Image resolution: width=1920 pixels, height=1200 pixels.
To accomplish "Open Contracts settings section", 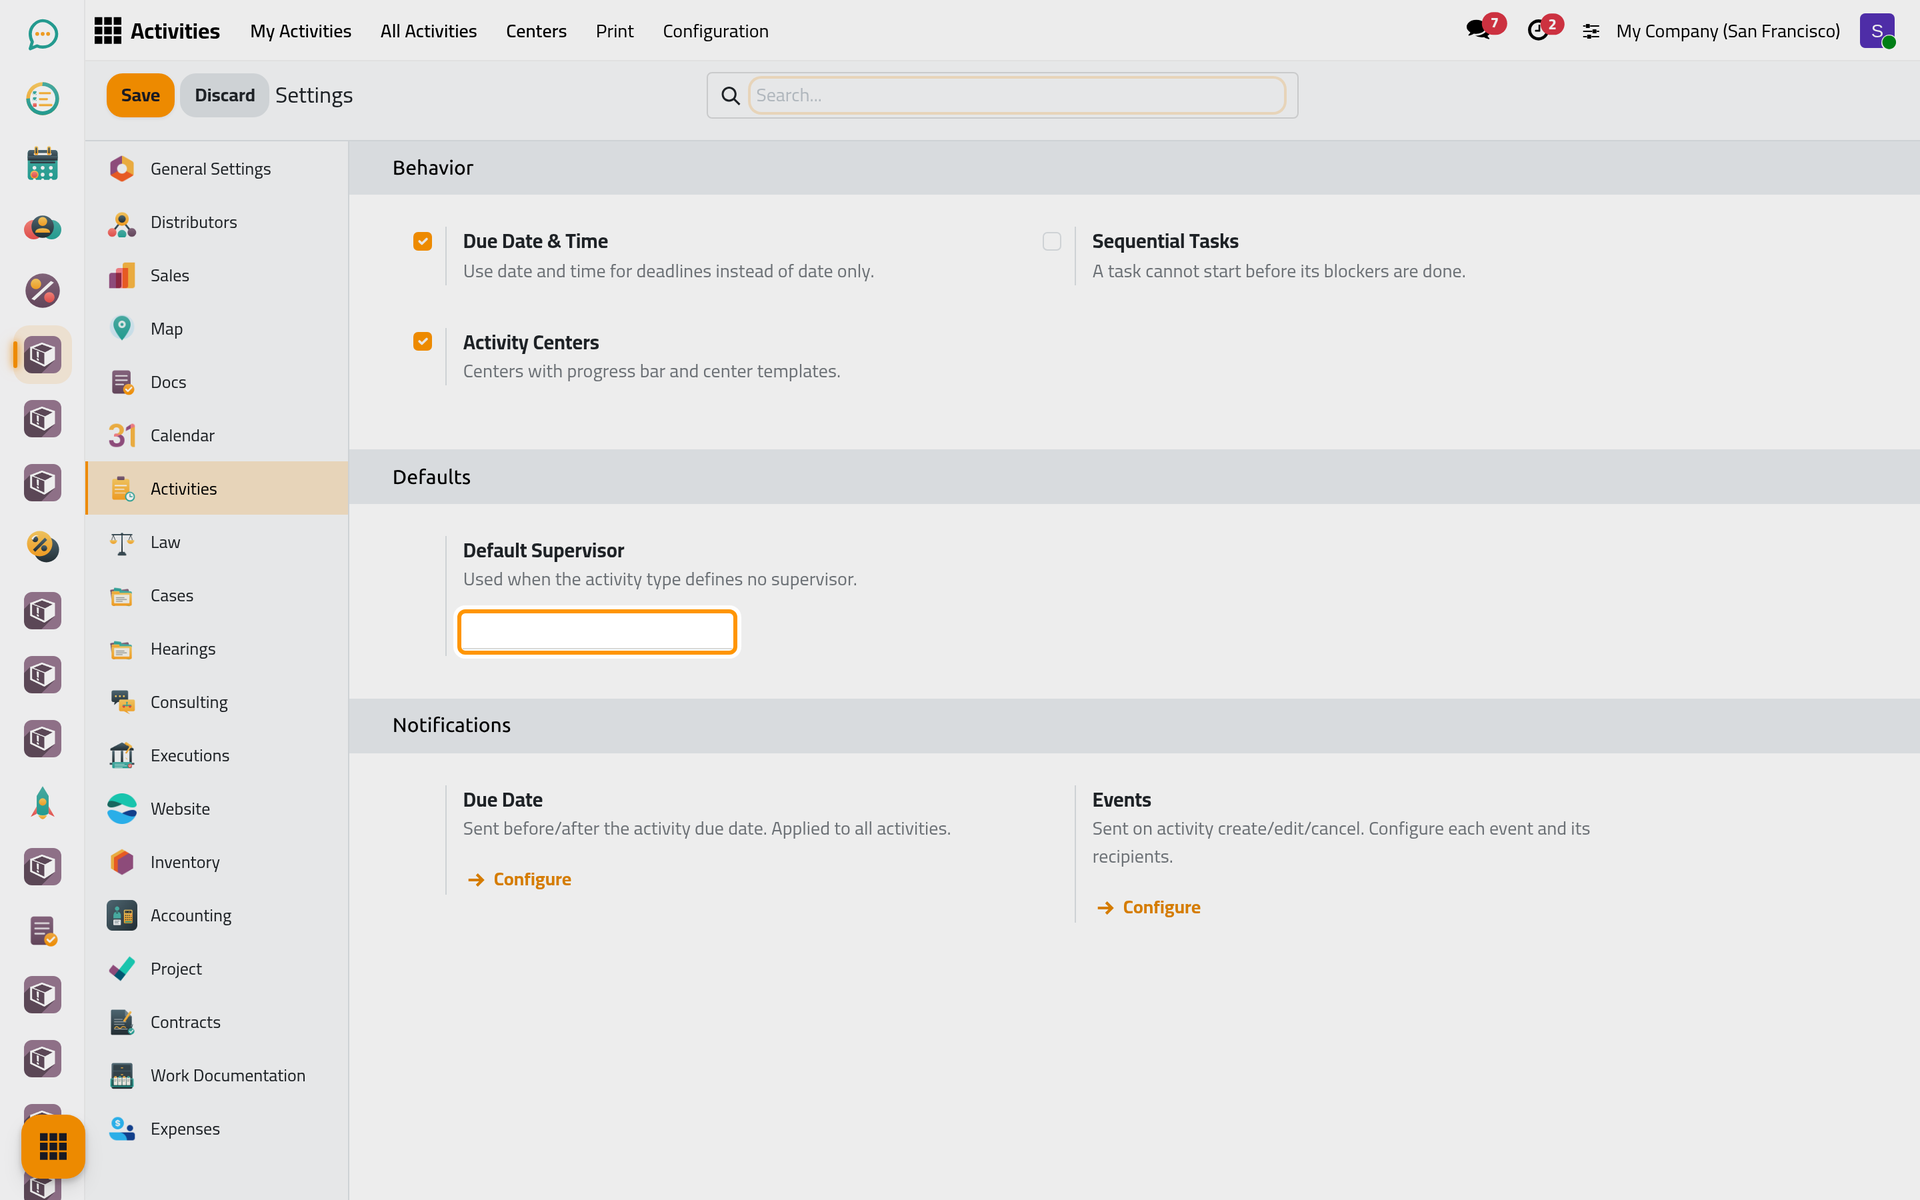I will (217, 1022).
